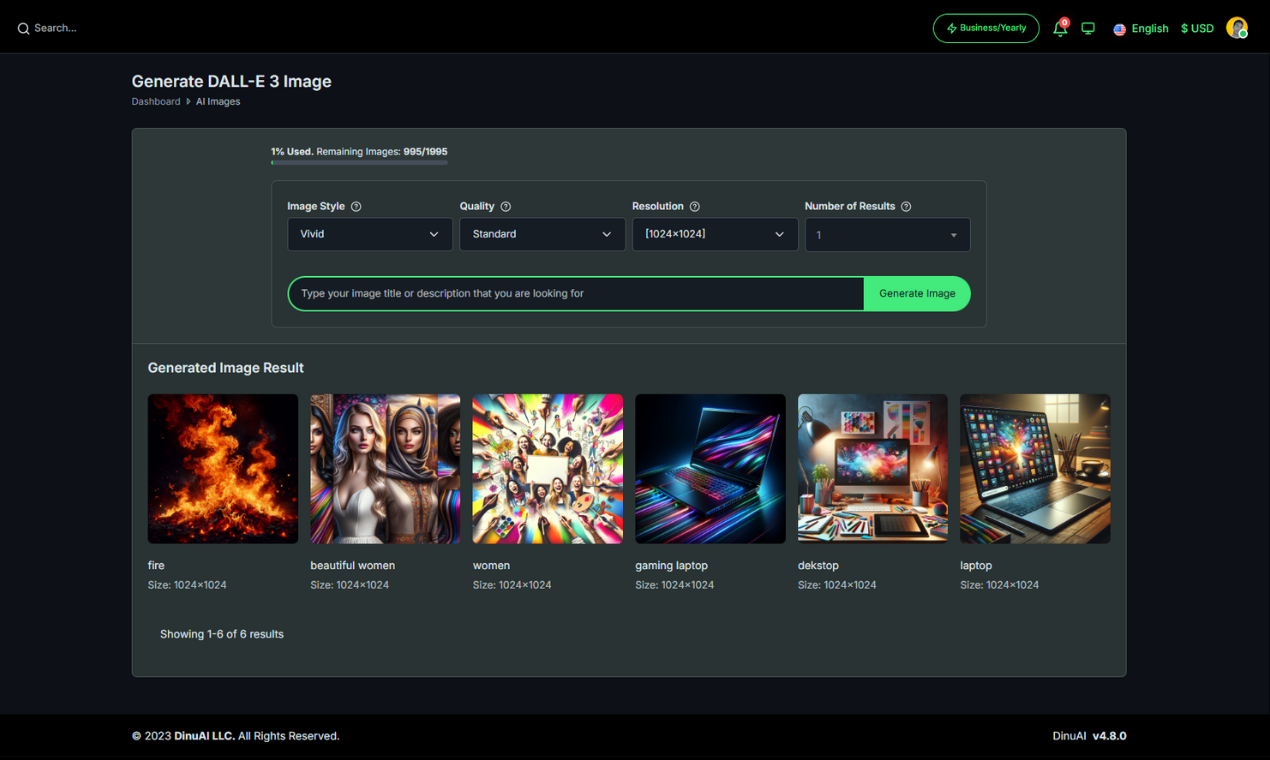Viewport: 1270px width, 760px height.
Task: Click the US flag language icon
Action: pyautogui.click(x=1119, y=28)
